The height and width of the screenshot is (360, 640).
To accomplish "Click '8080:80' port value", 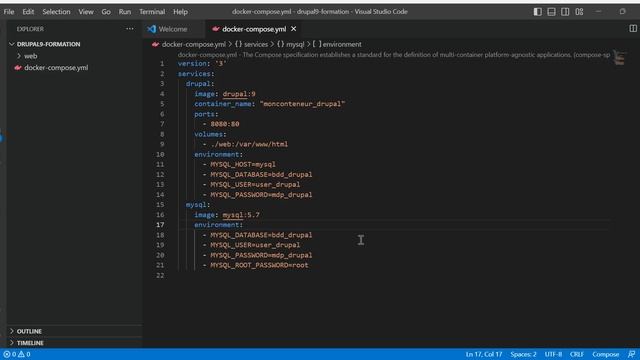I will (x=224, y=124).
